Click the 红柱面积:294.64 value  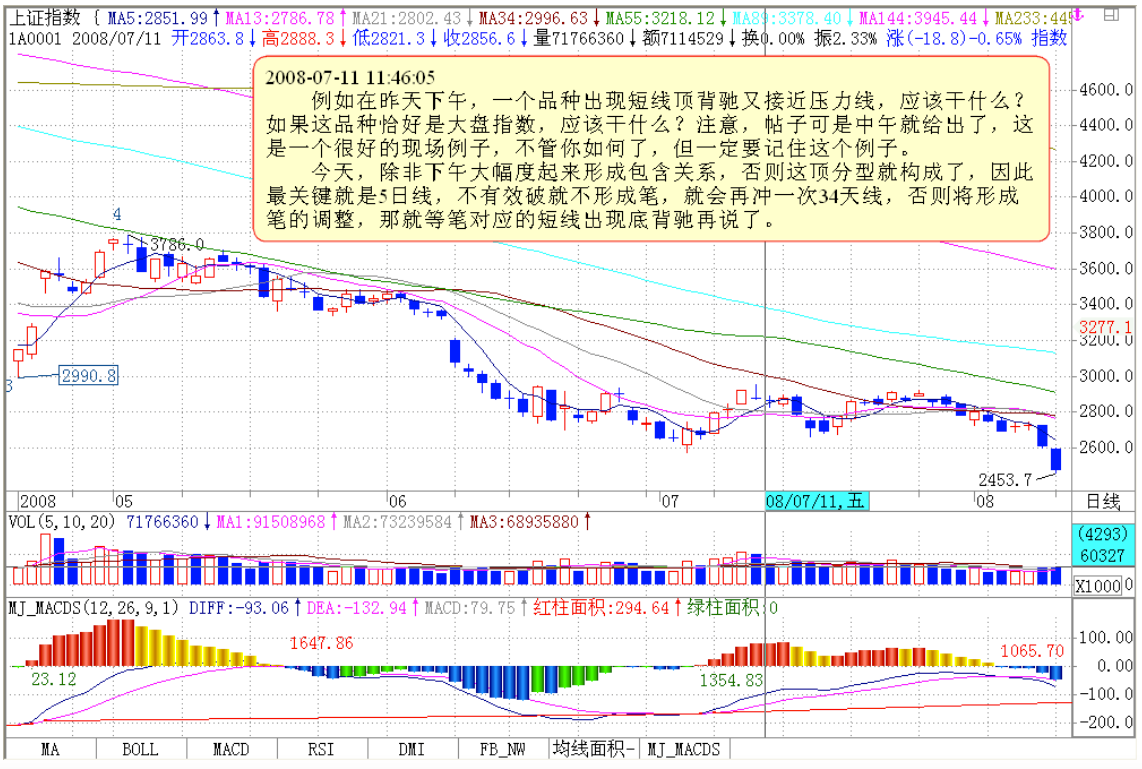click(x=601, y=607)
